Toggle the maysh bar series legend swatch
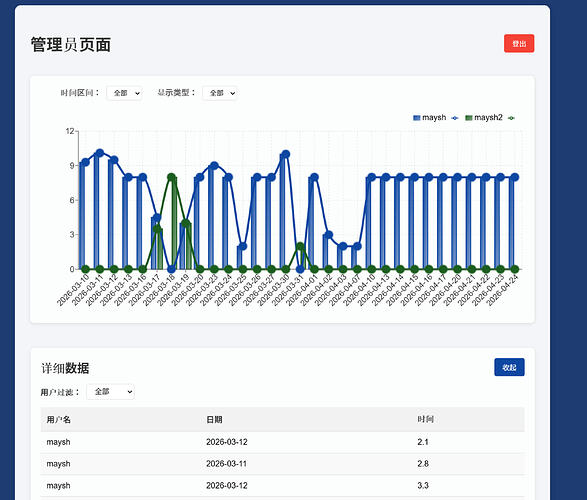587x500 pixels. (417, 118)
